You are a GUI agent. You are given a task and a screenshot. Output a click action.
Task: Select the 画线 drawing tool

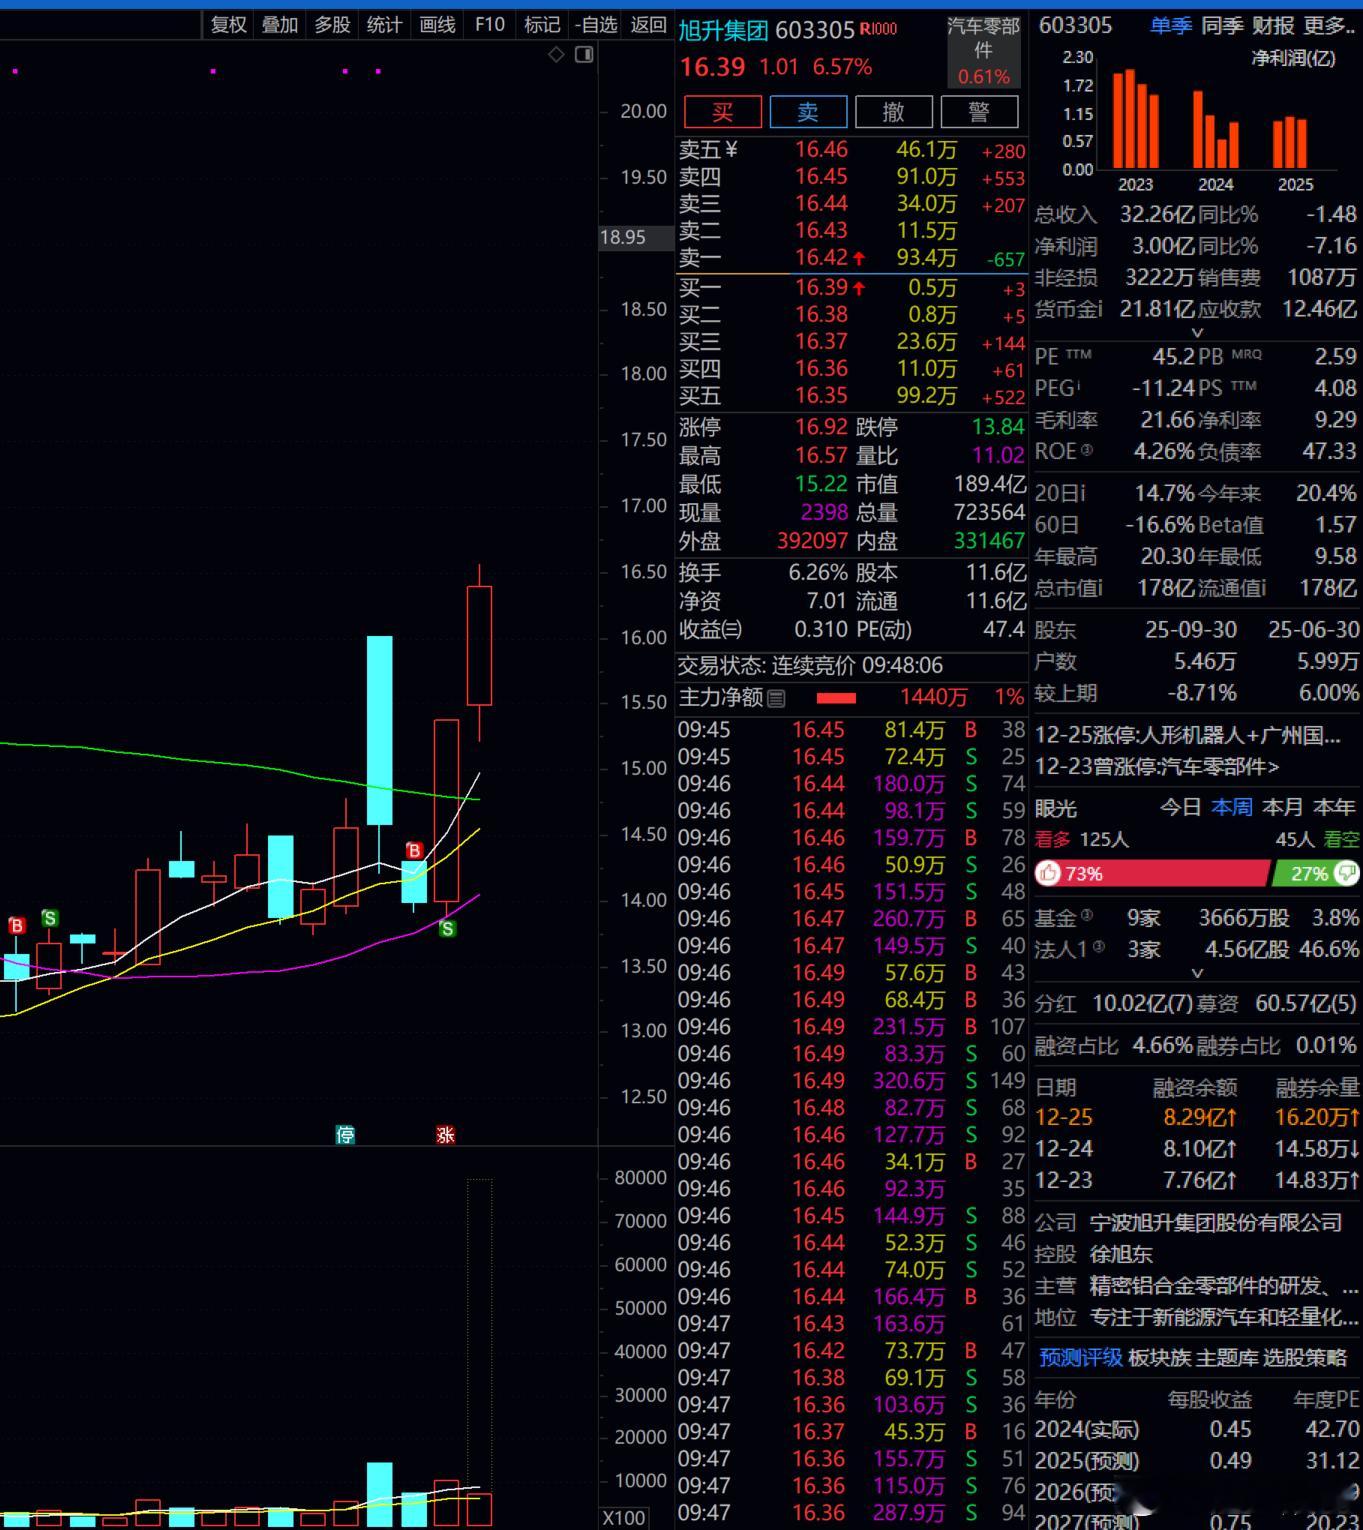[x=437, y=25]
